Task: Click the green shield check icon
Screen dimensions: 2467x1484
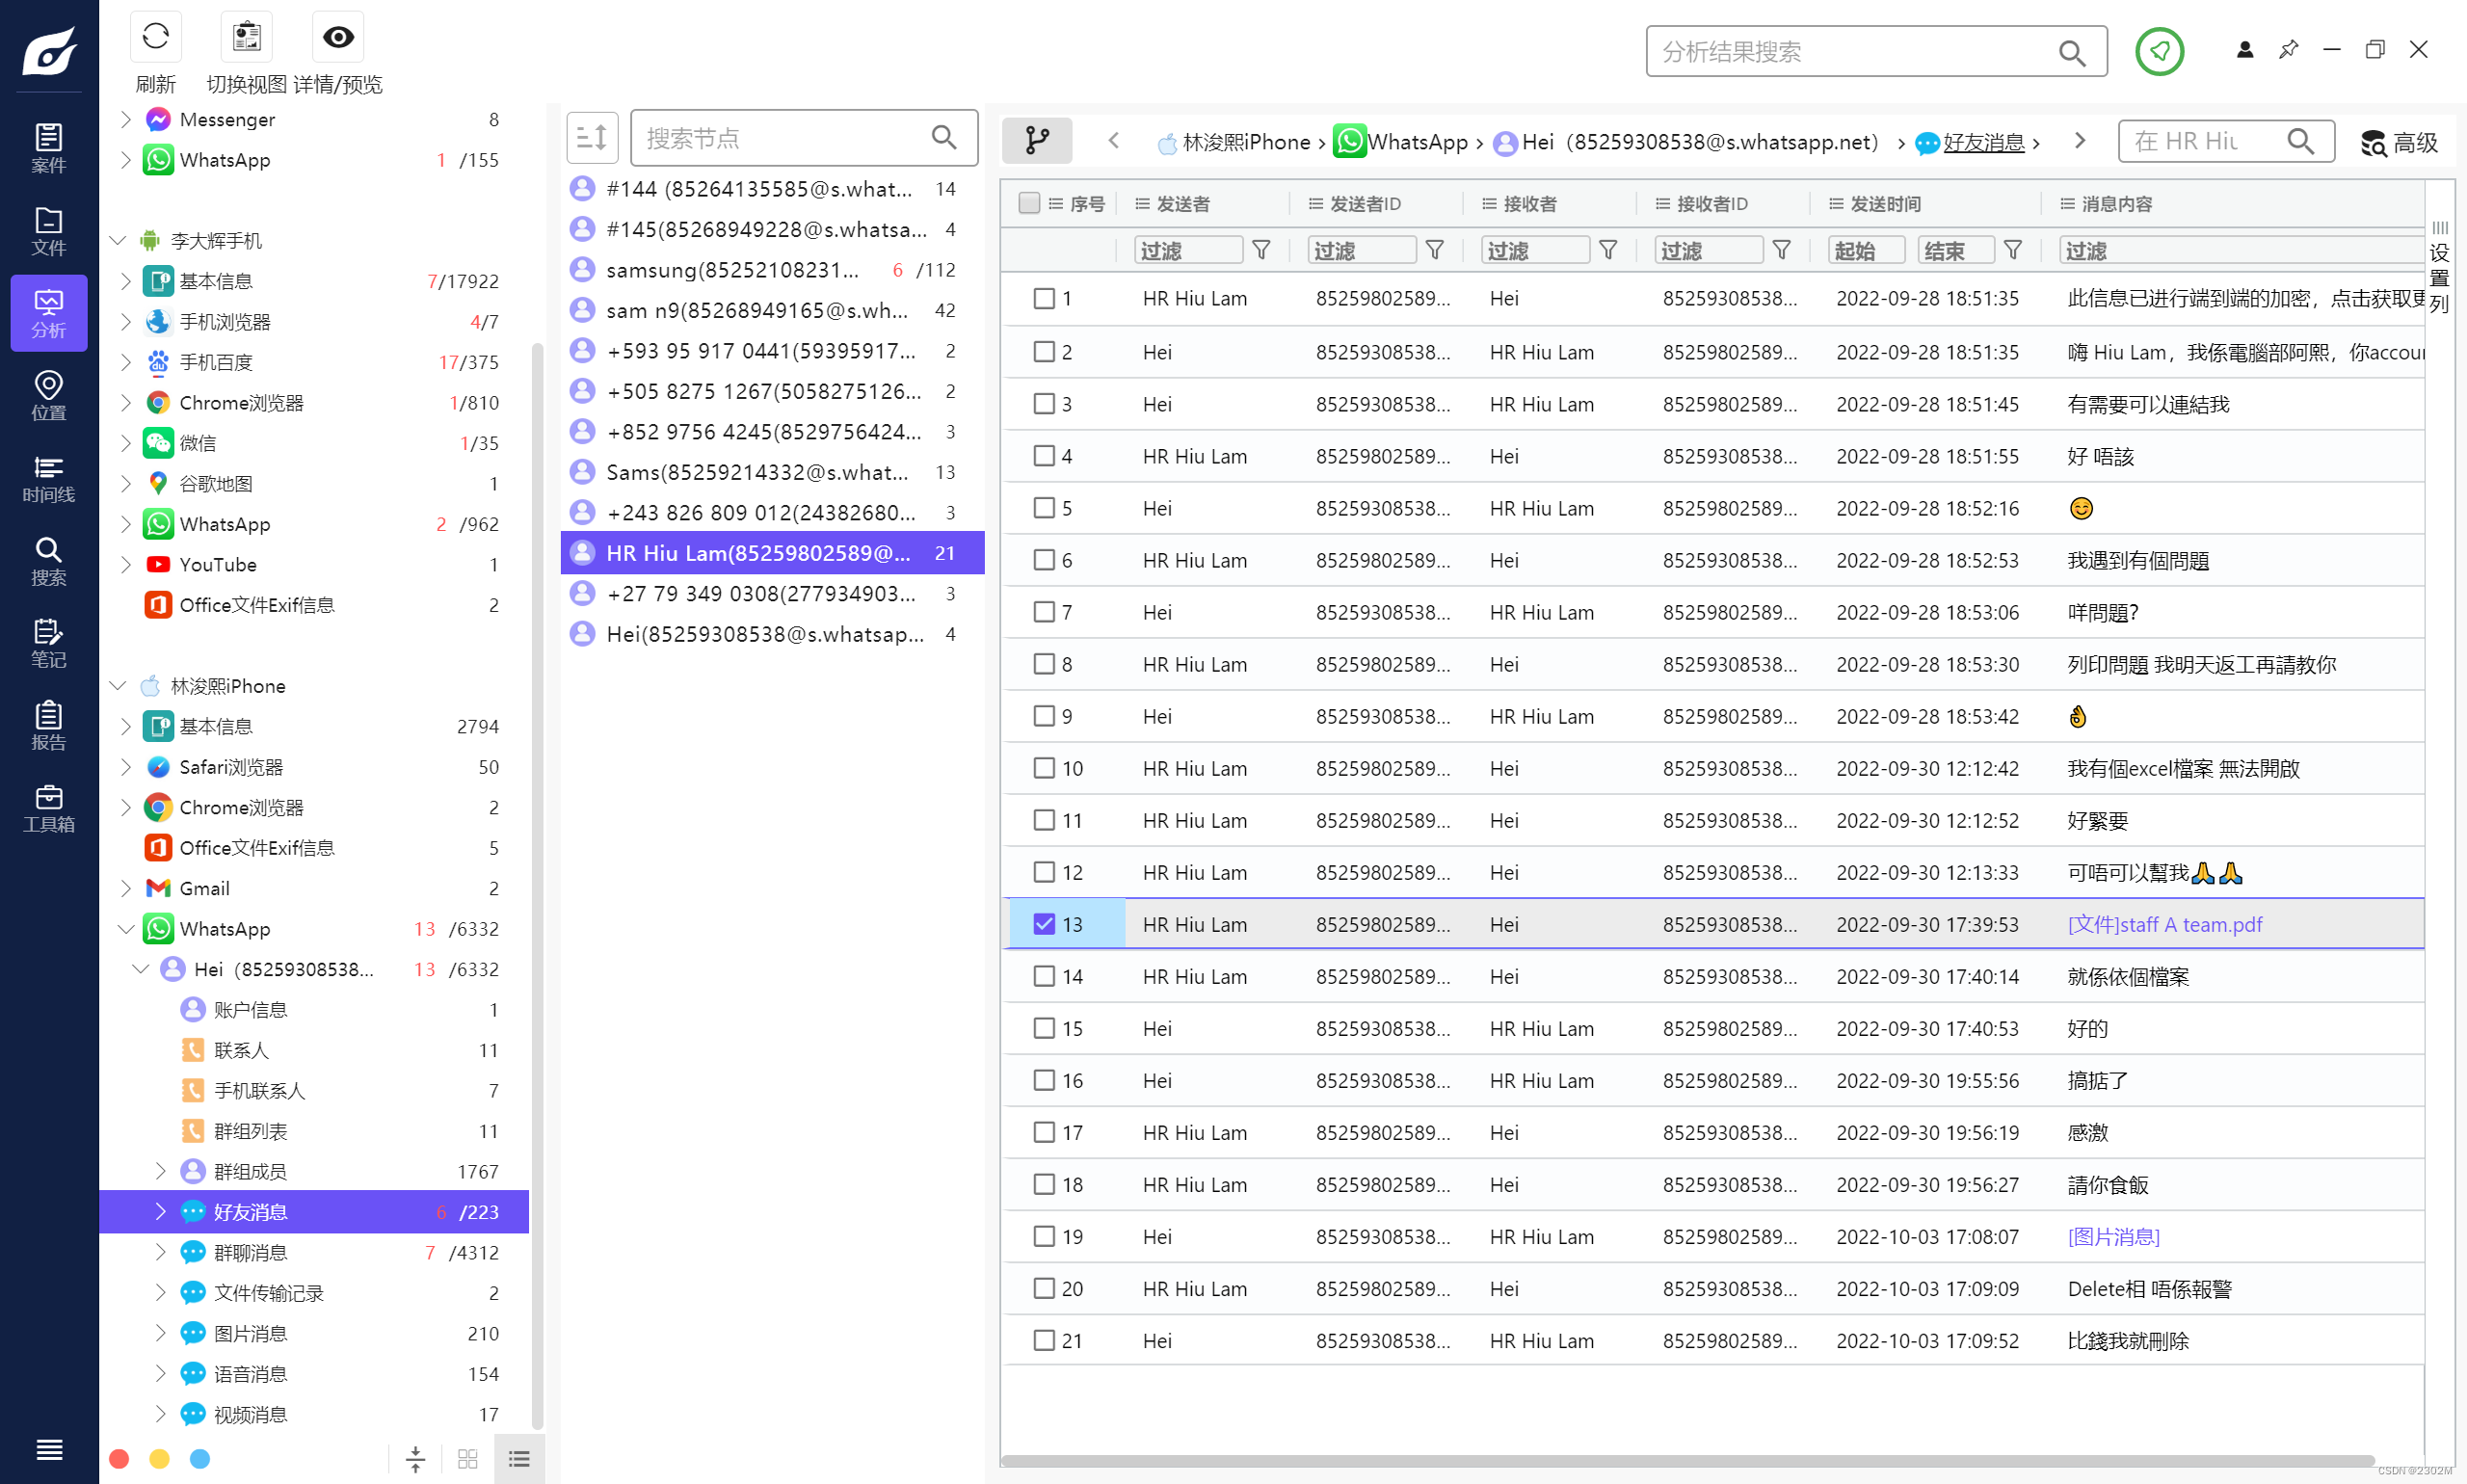Action: (x=2159, y=51)
